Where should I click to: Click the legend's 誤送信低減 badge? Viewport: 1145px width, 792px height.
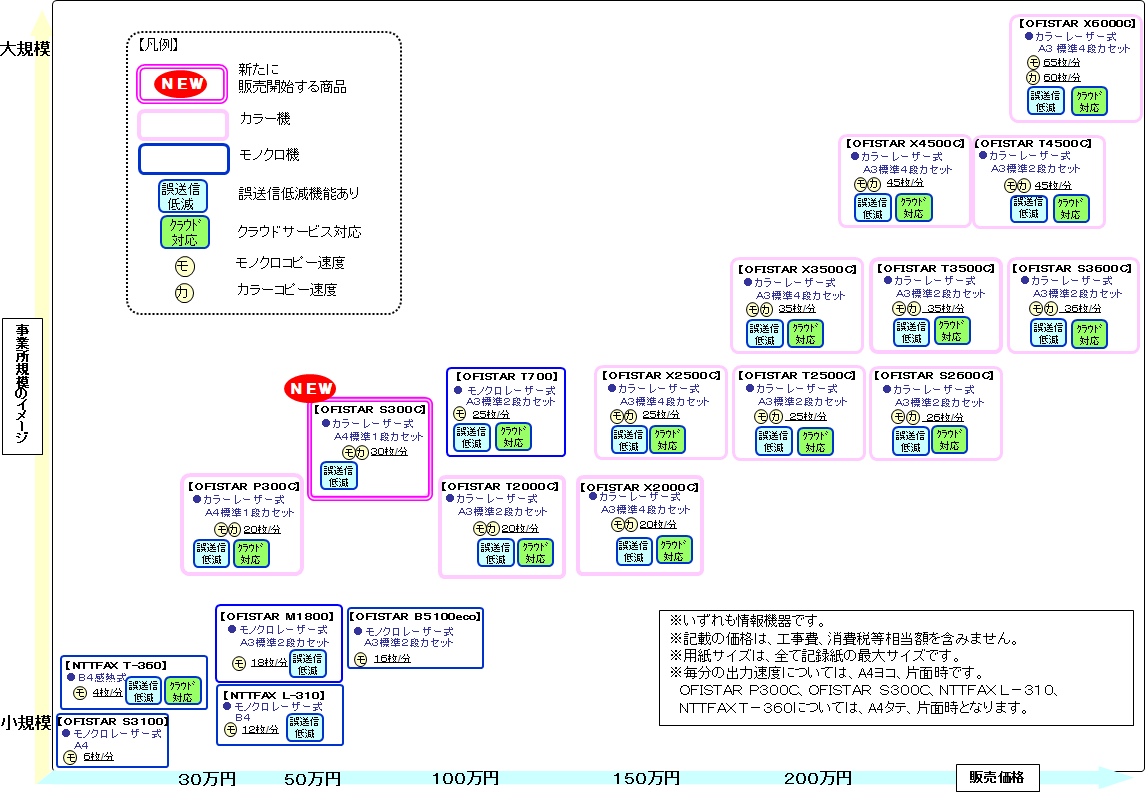coord(183,196)
